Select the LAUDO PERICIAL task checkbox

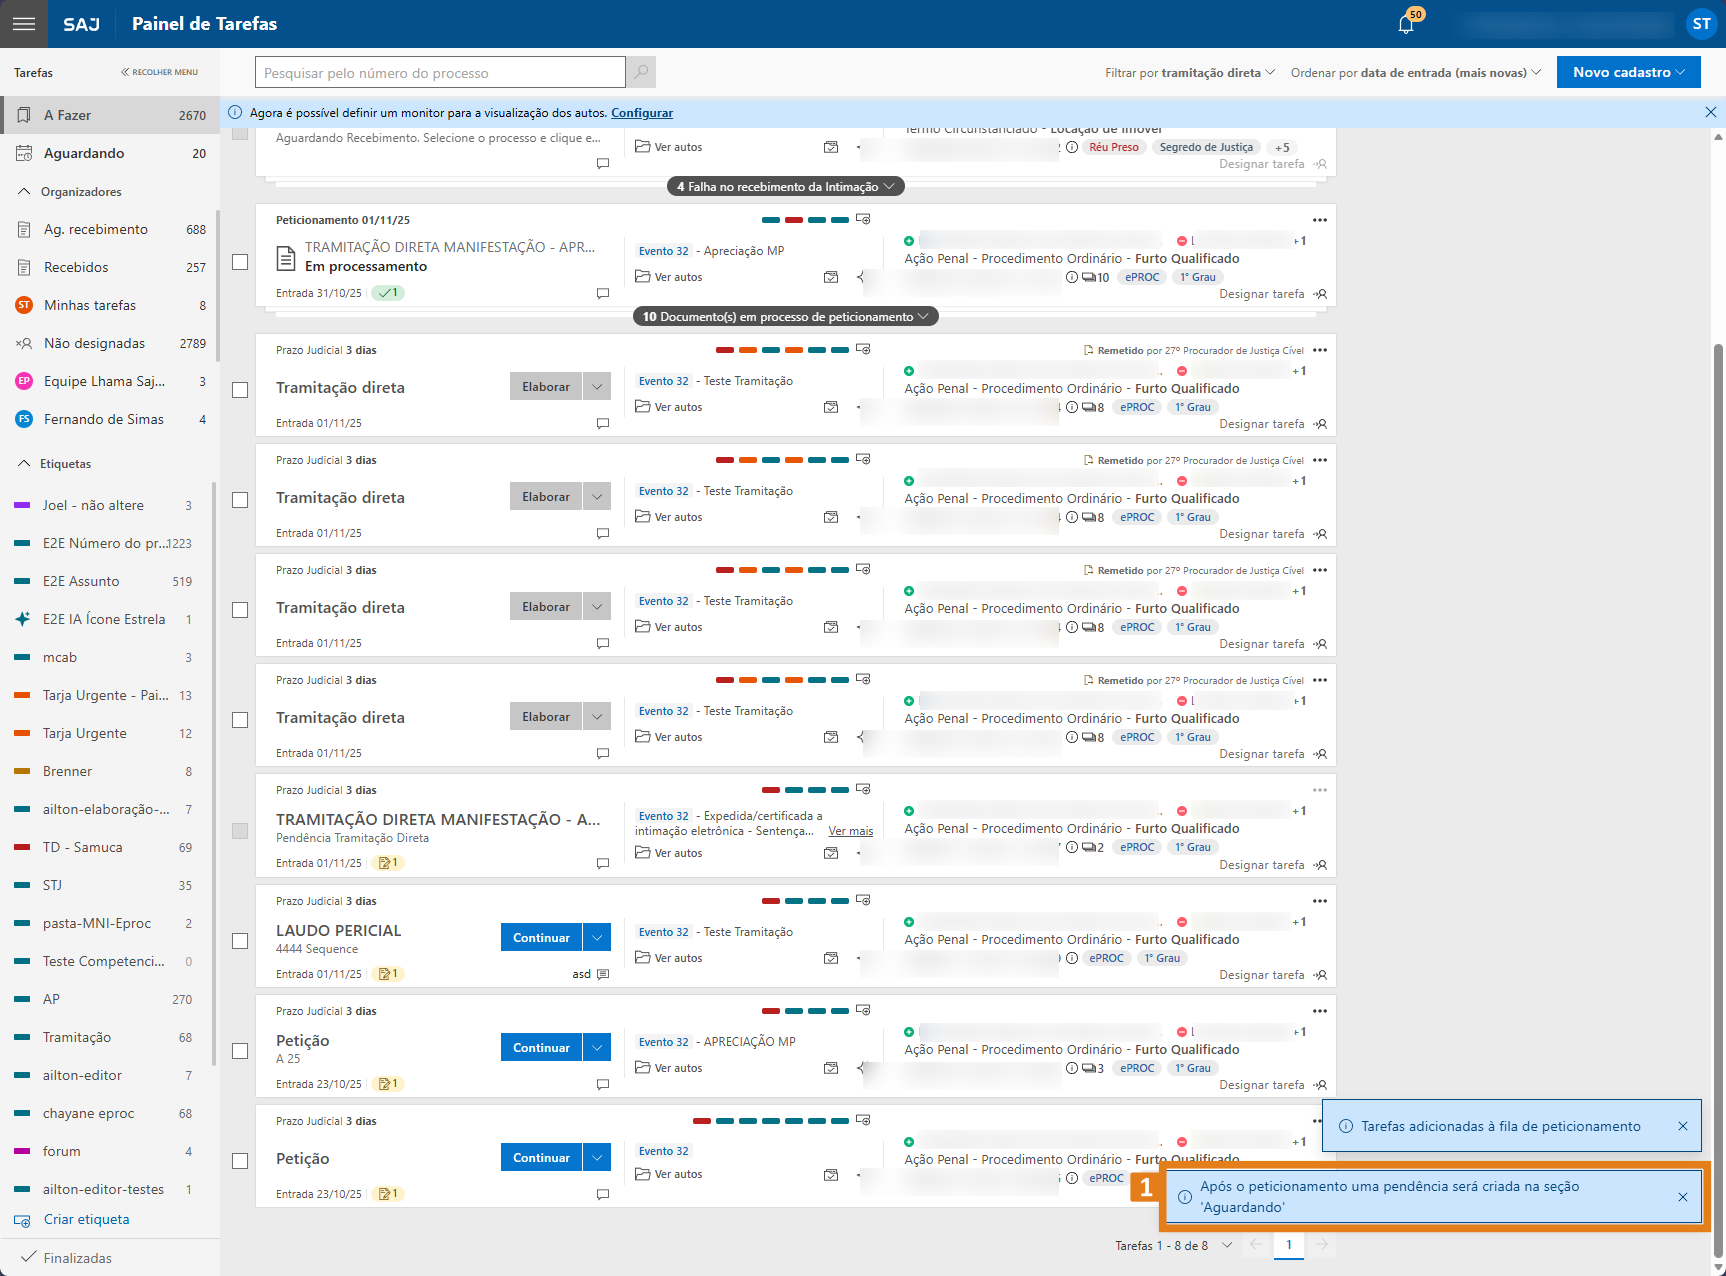pyautogui.click(x=240, y=941)
